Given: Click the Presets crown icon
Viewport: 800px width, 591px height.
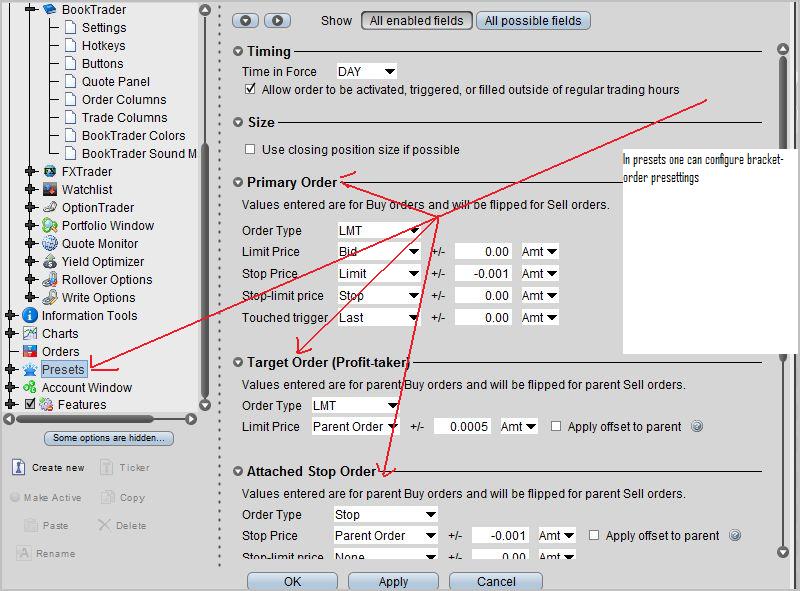Looking at the screenshot, I should (30, 369).
